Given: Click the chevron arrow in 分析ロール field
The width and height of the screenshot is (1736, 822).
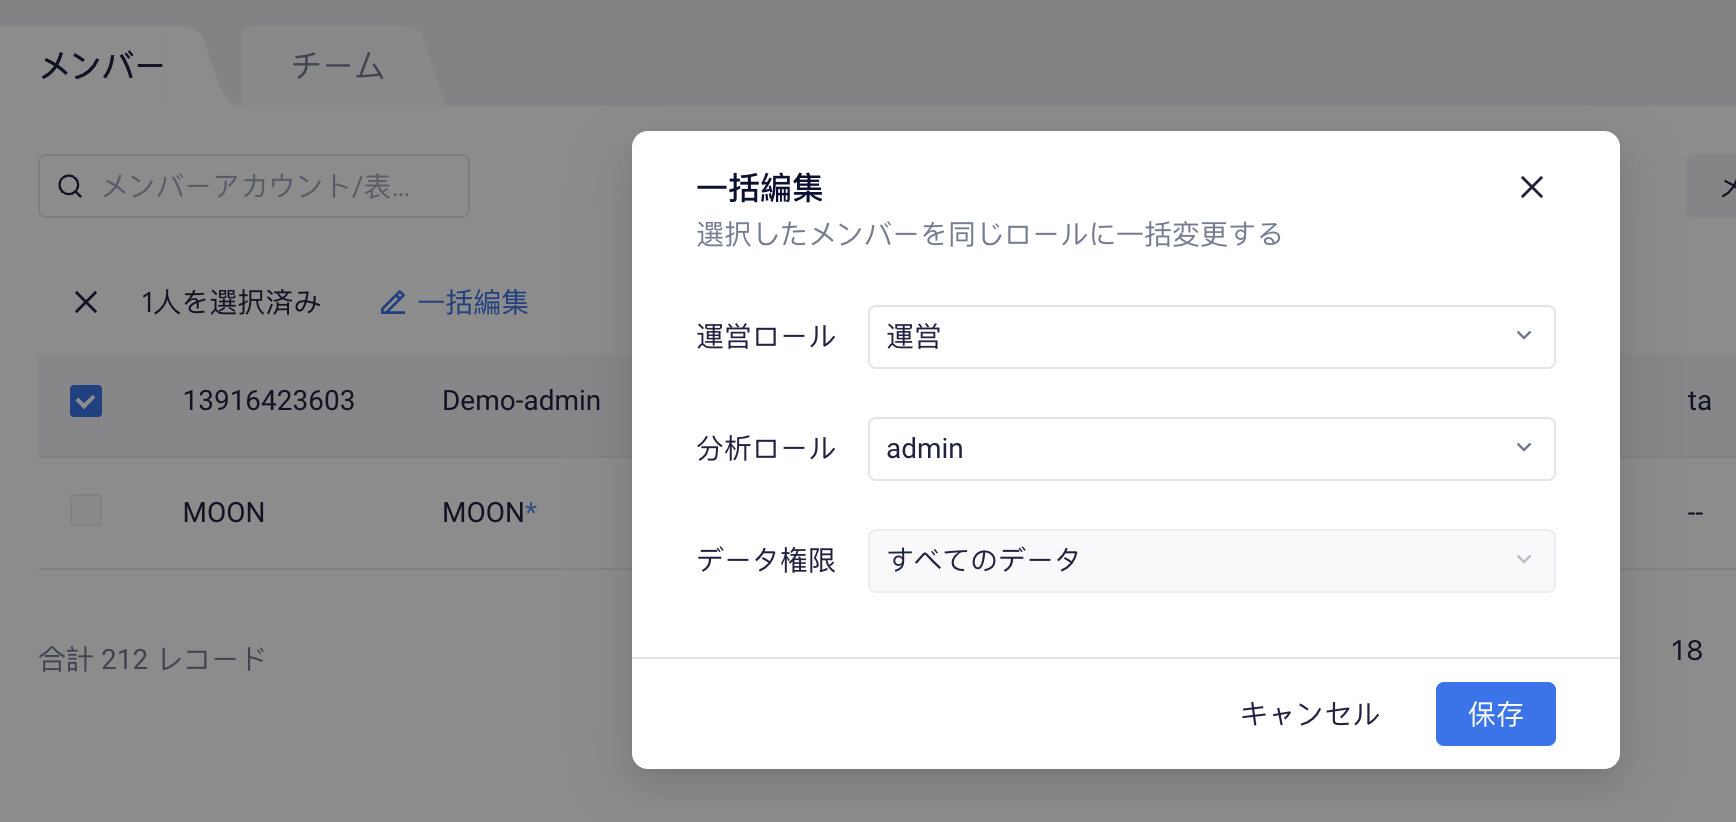Looking at the screenshot, I should 1523,448.
